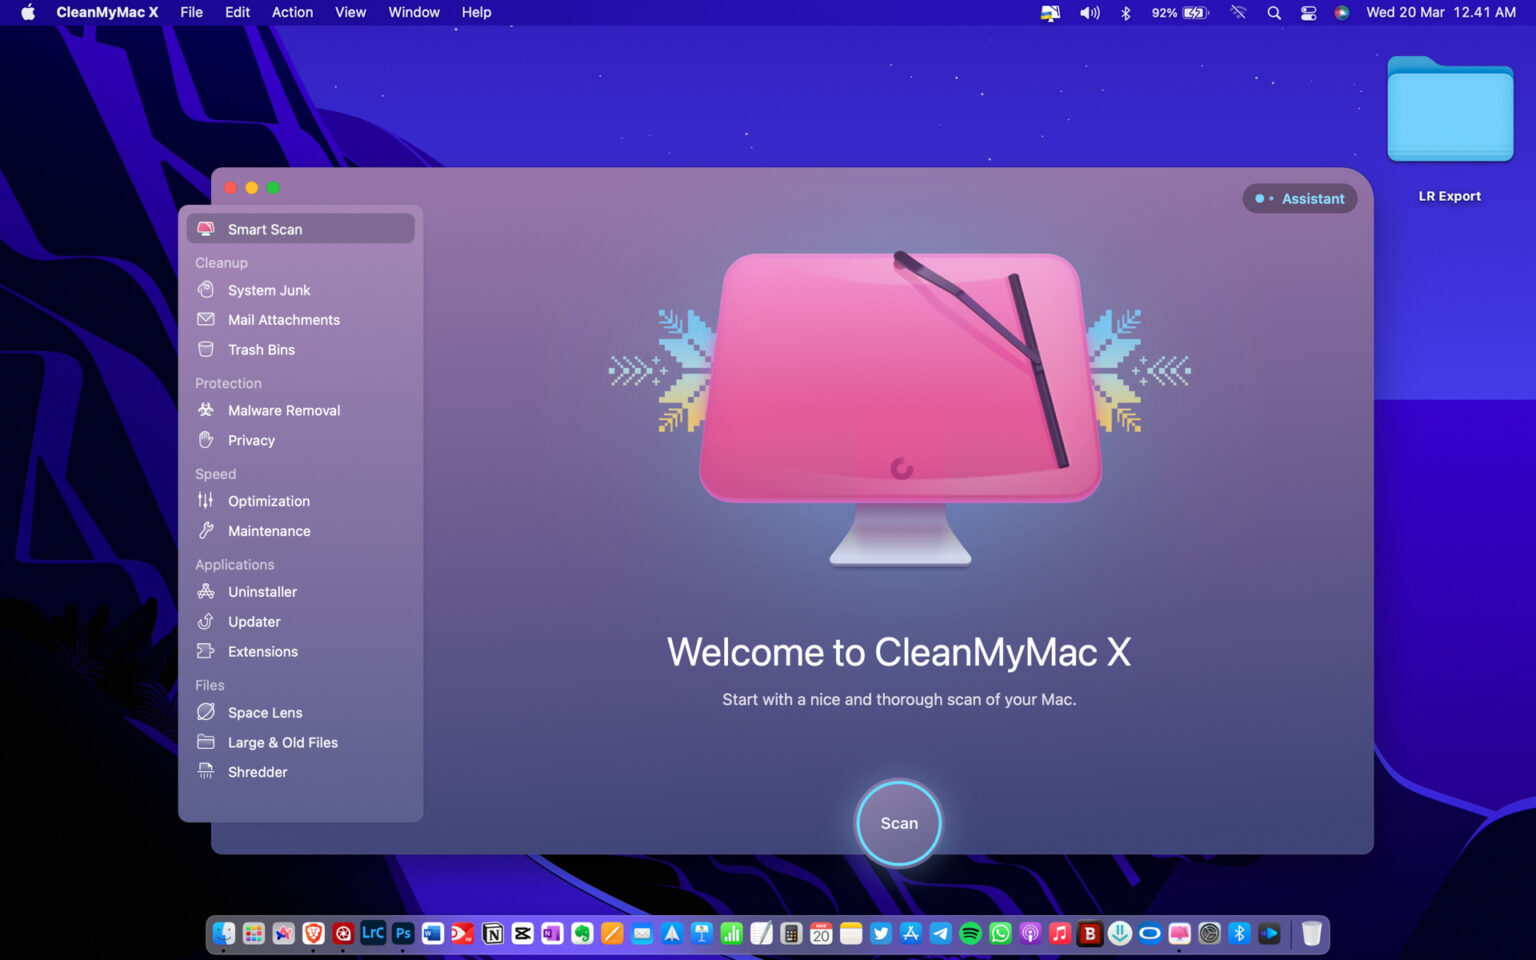1536x960 pixels.
Task: Open the System Junk cleanup tool
Action: pyautogui.click(x=268, y=290)
